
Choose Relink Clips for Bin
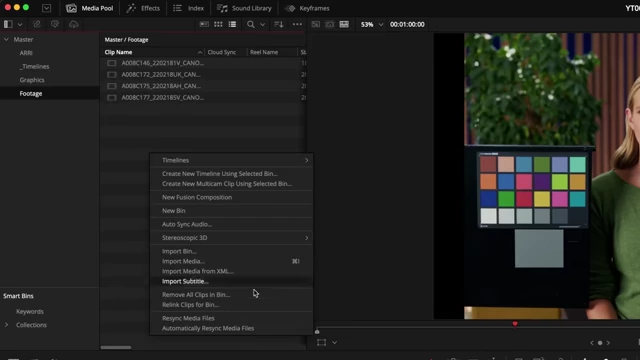(231, 304)
